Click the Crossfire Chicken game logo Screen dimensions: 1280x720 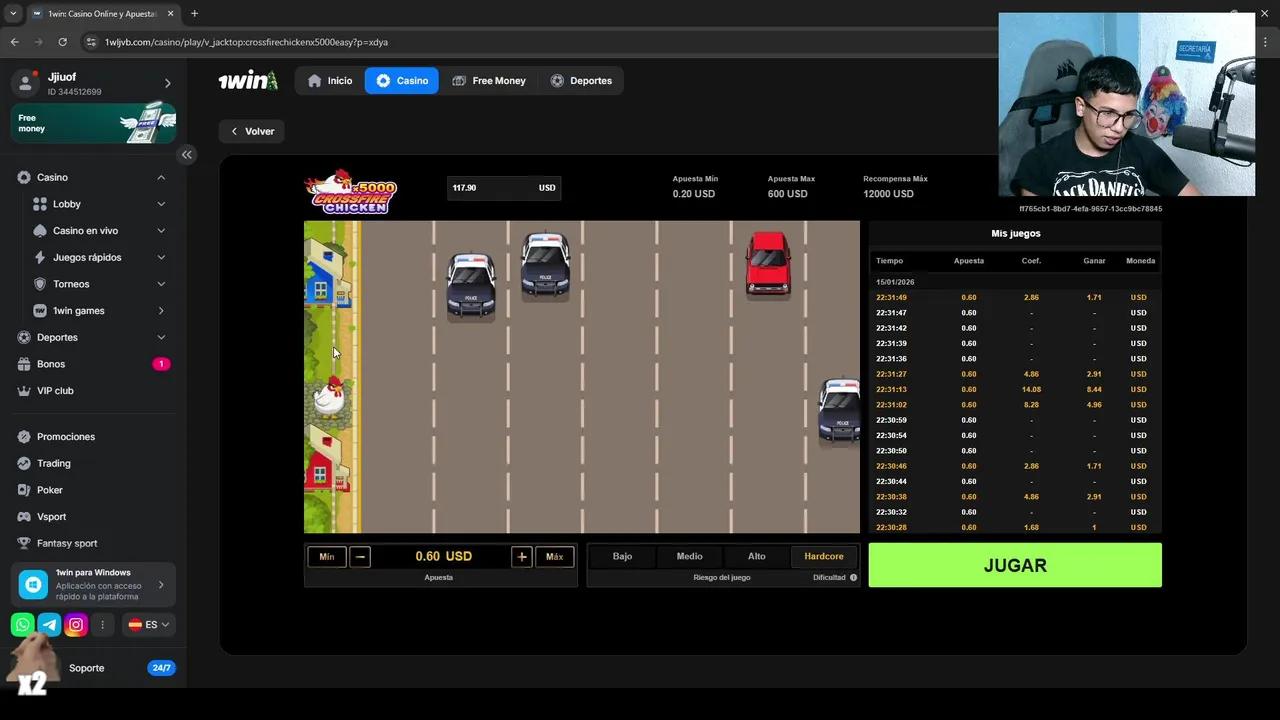point(351,191)
